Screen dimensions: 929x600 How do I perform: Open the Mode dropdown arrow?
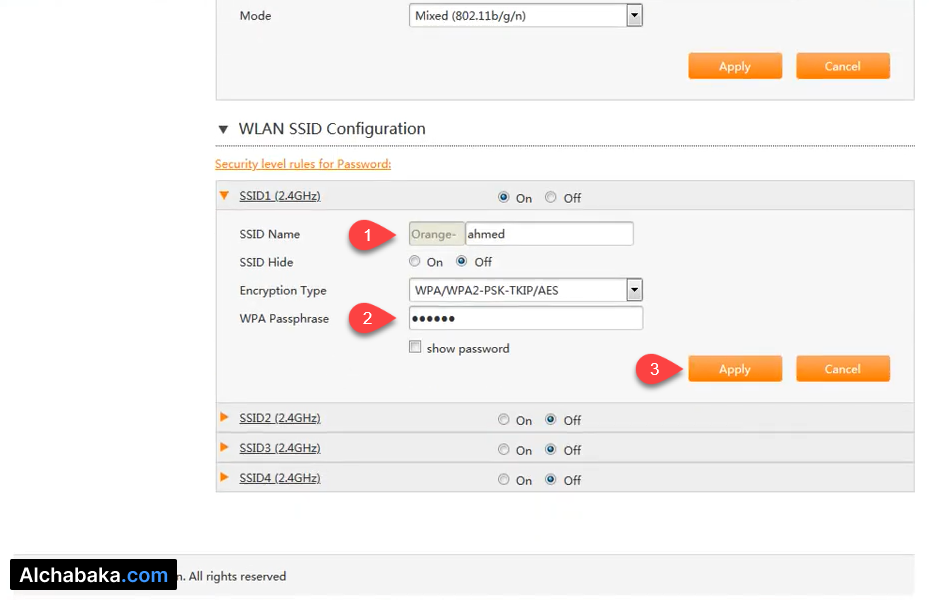[x=634, y=15]
